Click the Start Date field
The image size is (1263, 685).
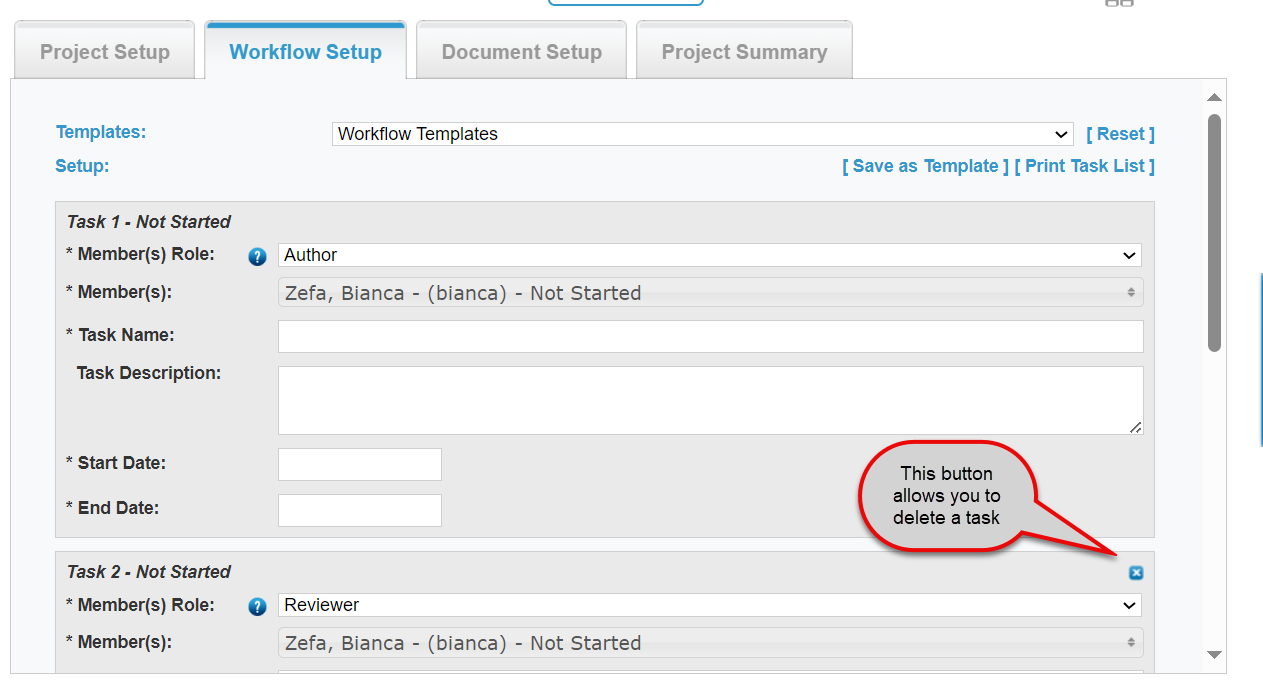[x=360, y=464]
